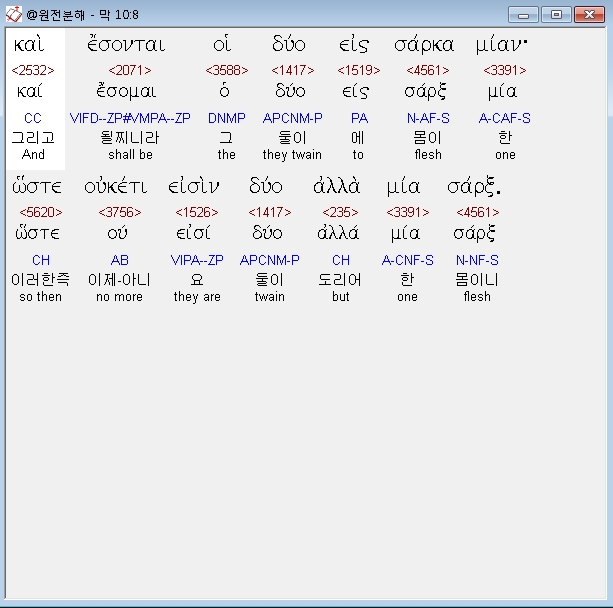This screenshot has width=613, height=608.
Task: Click Strong's number <235>
Action: pyautogui.click(x=340, y=212)
